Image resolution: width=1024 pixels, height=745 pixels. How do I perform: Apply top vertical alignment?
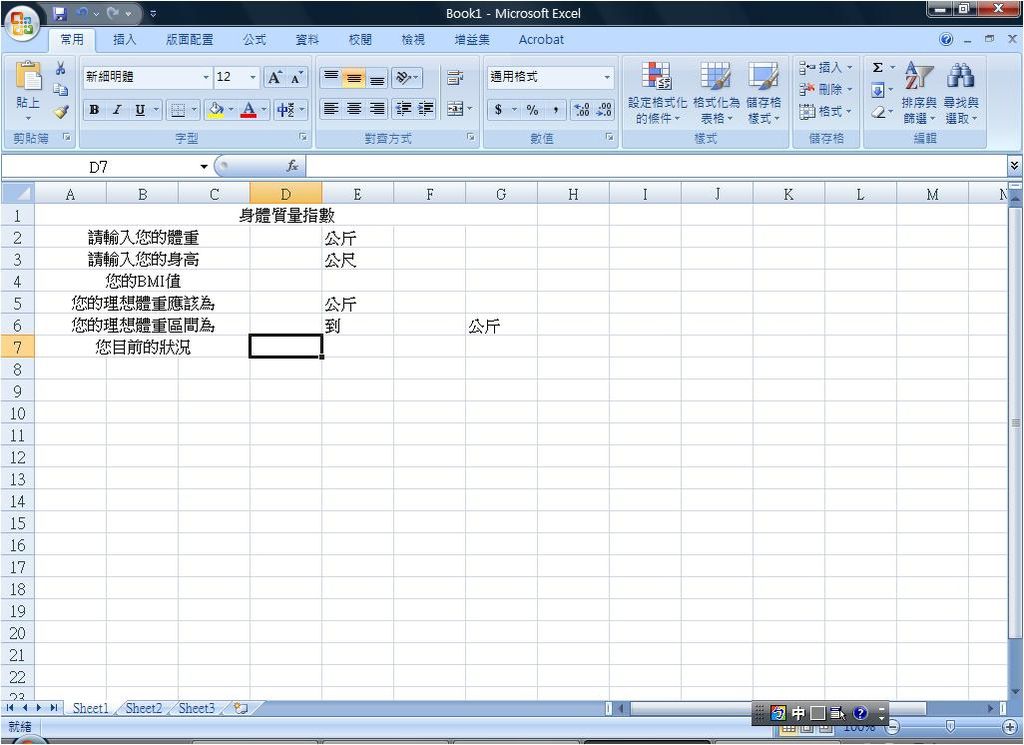click(331, 78)
